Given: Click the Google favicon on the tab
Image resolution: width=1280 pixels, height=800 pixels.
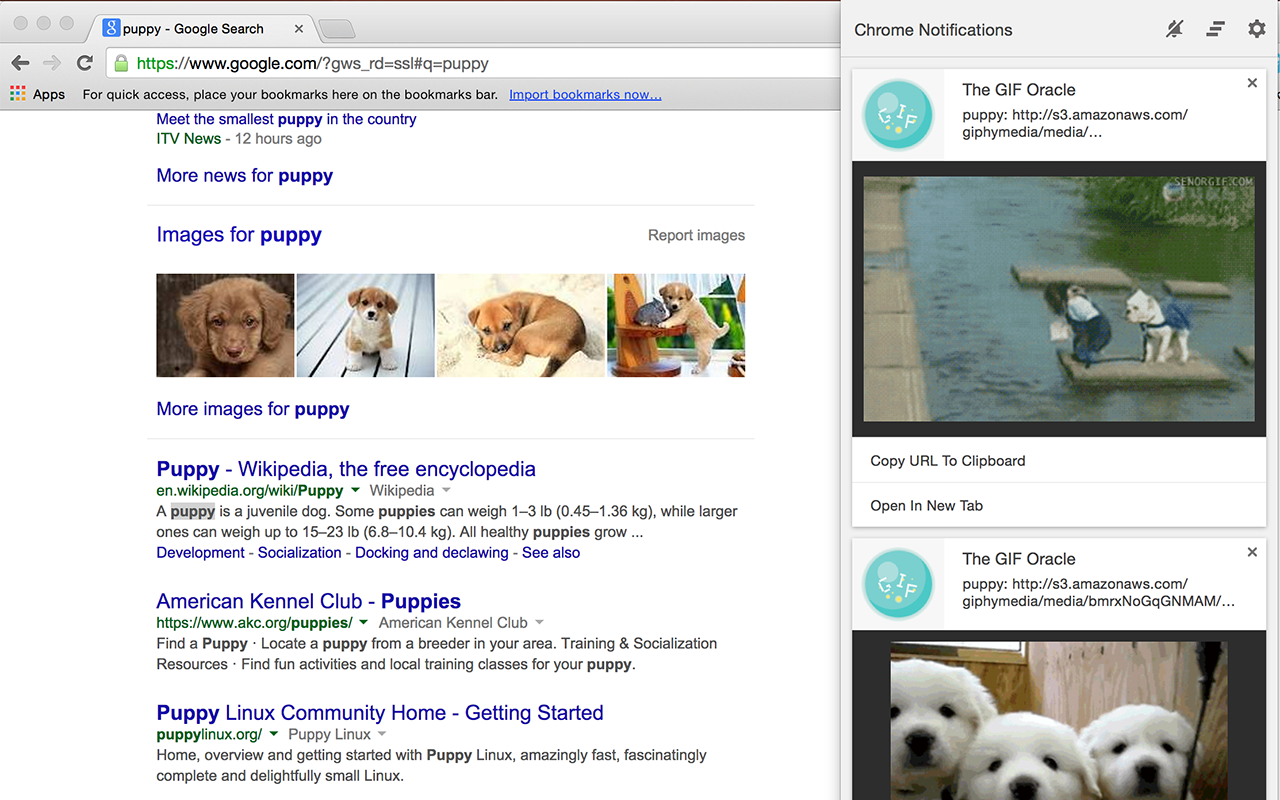Looking at the screenshot, I should 111,28.
